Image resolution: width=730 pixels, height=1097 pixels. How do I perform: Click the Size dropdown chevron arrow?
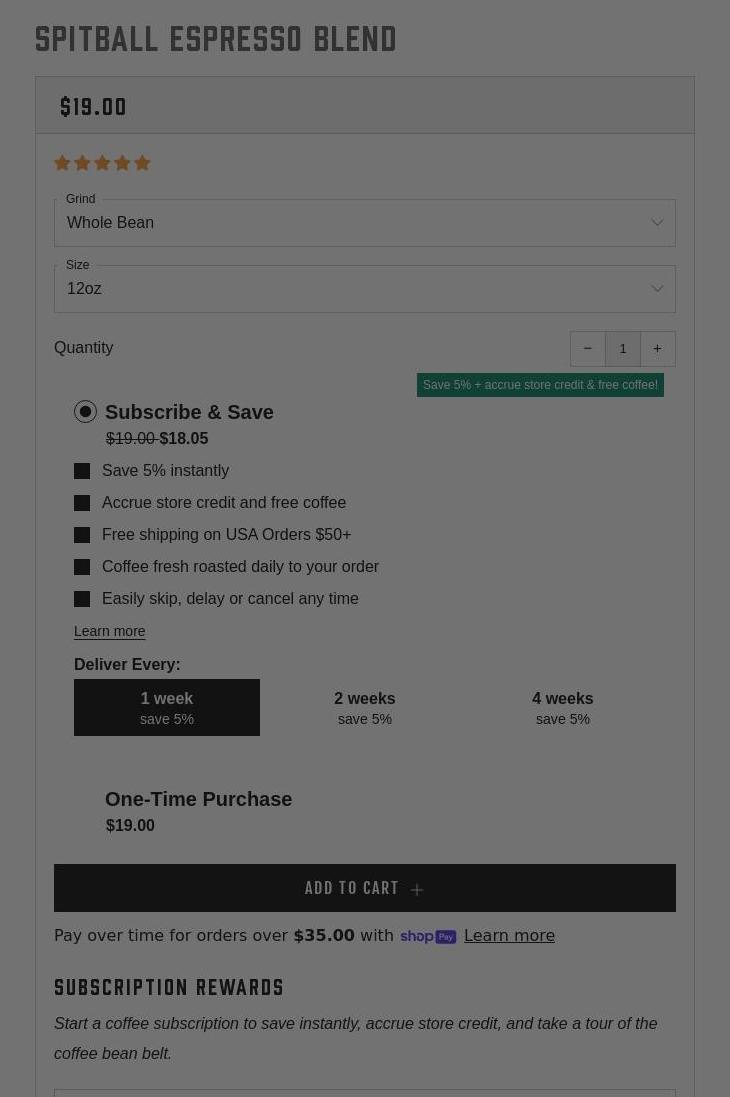click(657, 289)
